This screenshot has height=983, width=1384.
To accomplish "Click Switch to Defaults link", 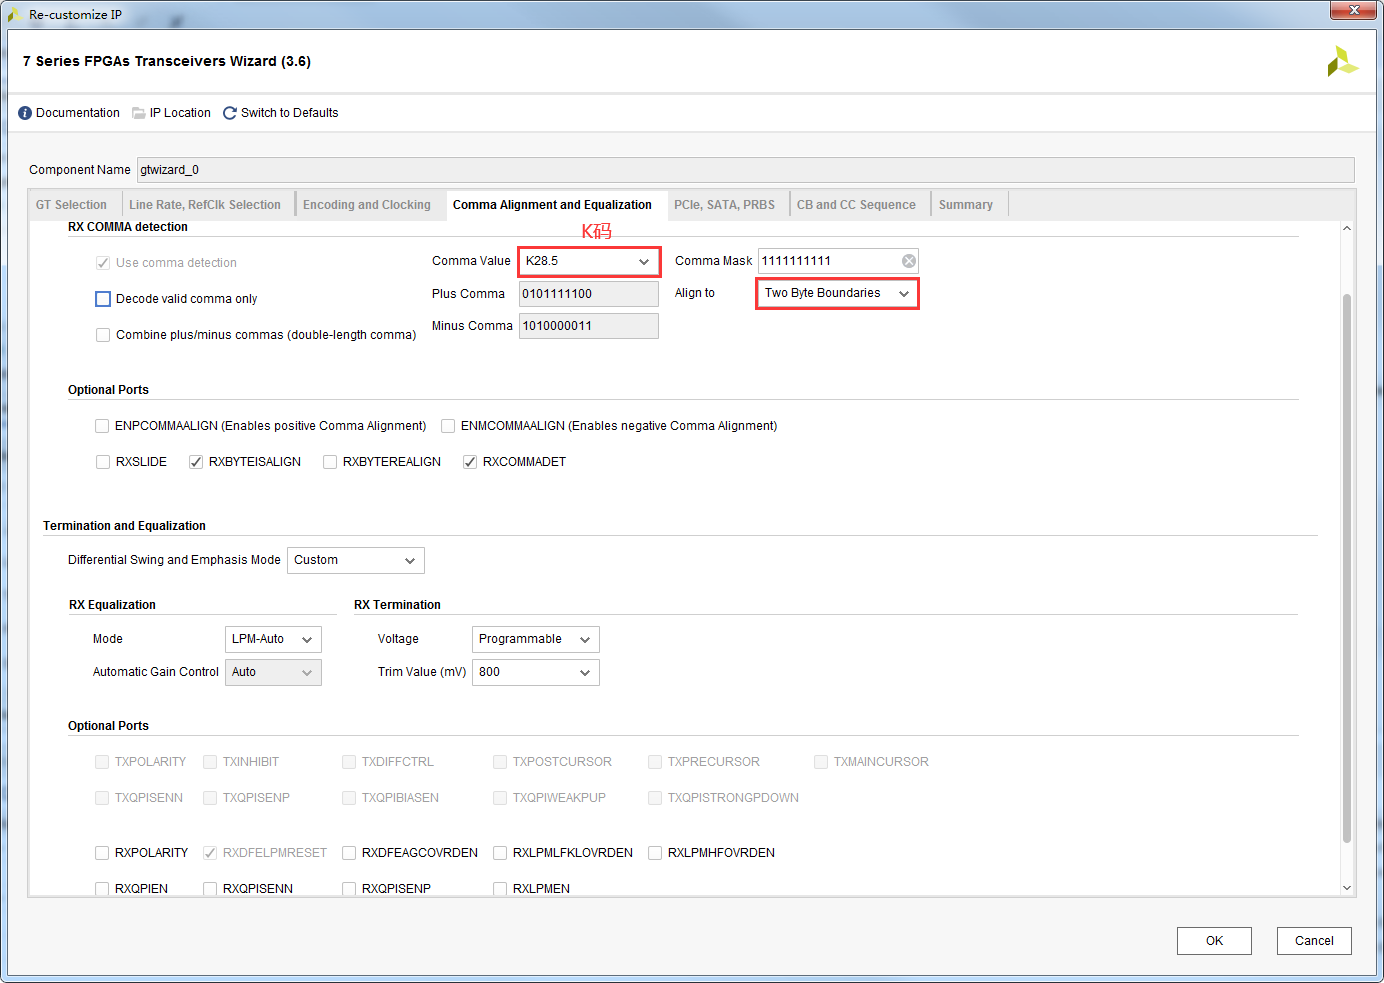I will click(x=290, y=113).
